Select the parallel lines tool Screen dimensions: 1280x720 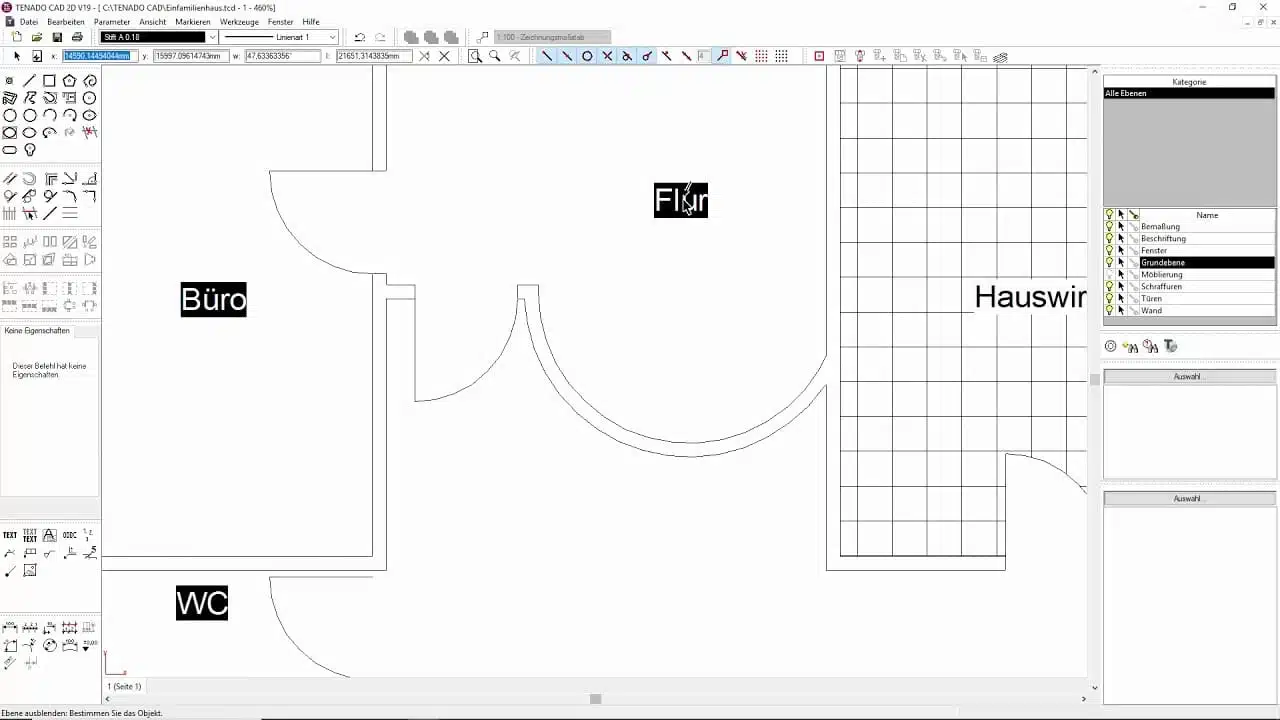pos(9,179)
